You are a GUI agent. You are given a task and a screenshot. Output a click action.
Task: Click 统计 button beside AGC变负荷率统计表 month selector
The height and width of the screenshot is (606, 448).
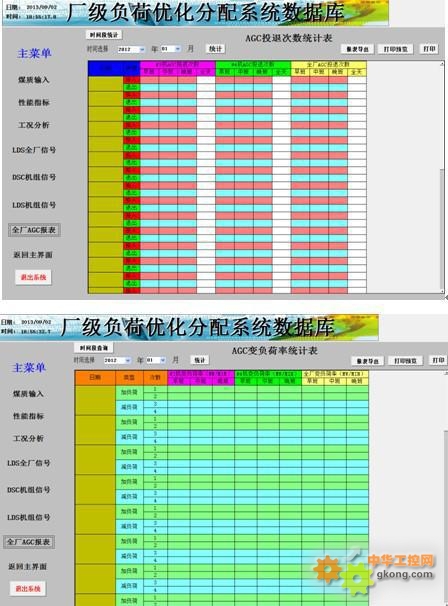(199, 360)
